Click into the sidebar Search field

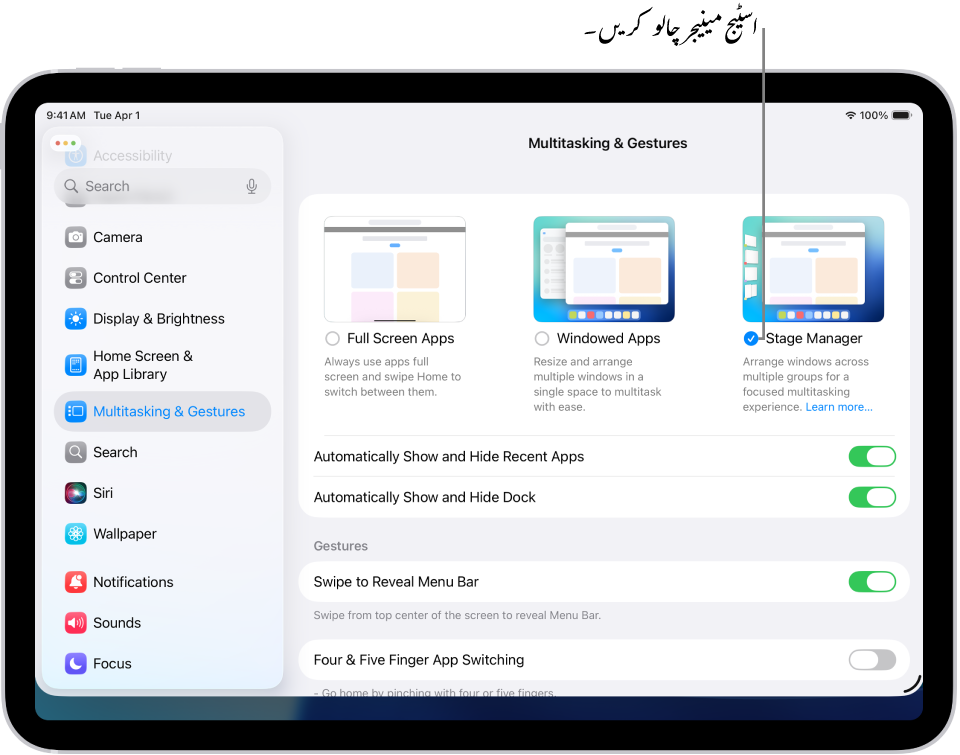click(x=162, y=186)
